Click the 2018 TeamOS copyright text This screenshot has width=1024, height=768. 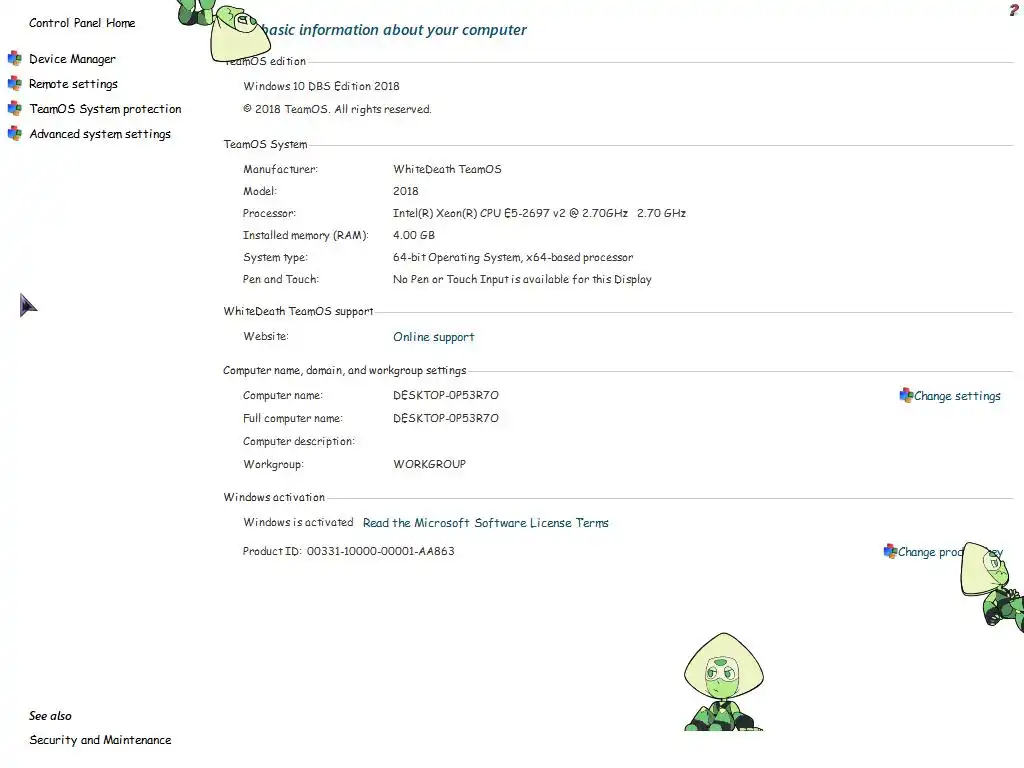337,109
